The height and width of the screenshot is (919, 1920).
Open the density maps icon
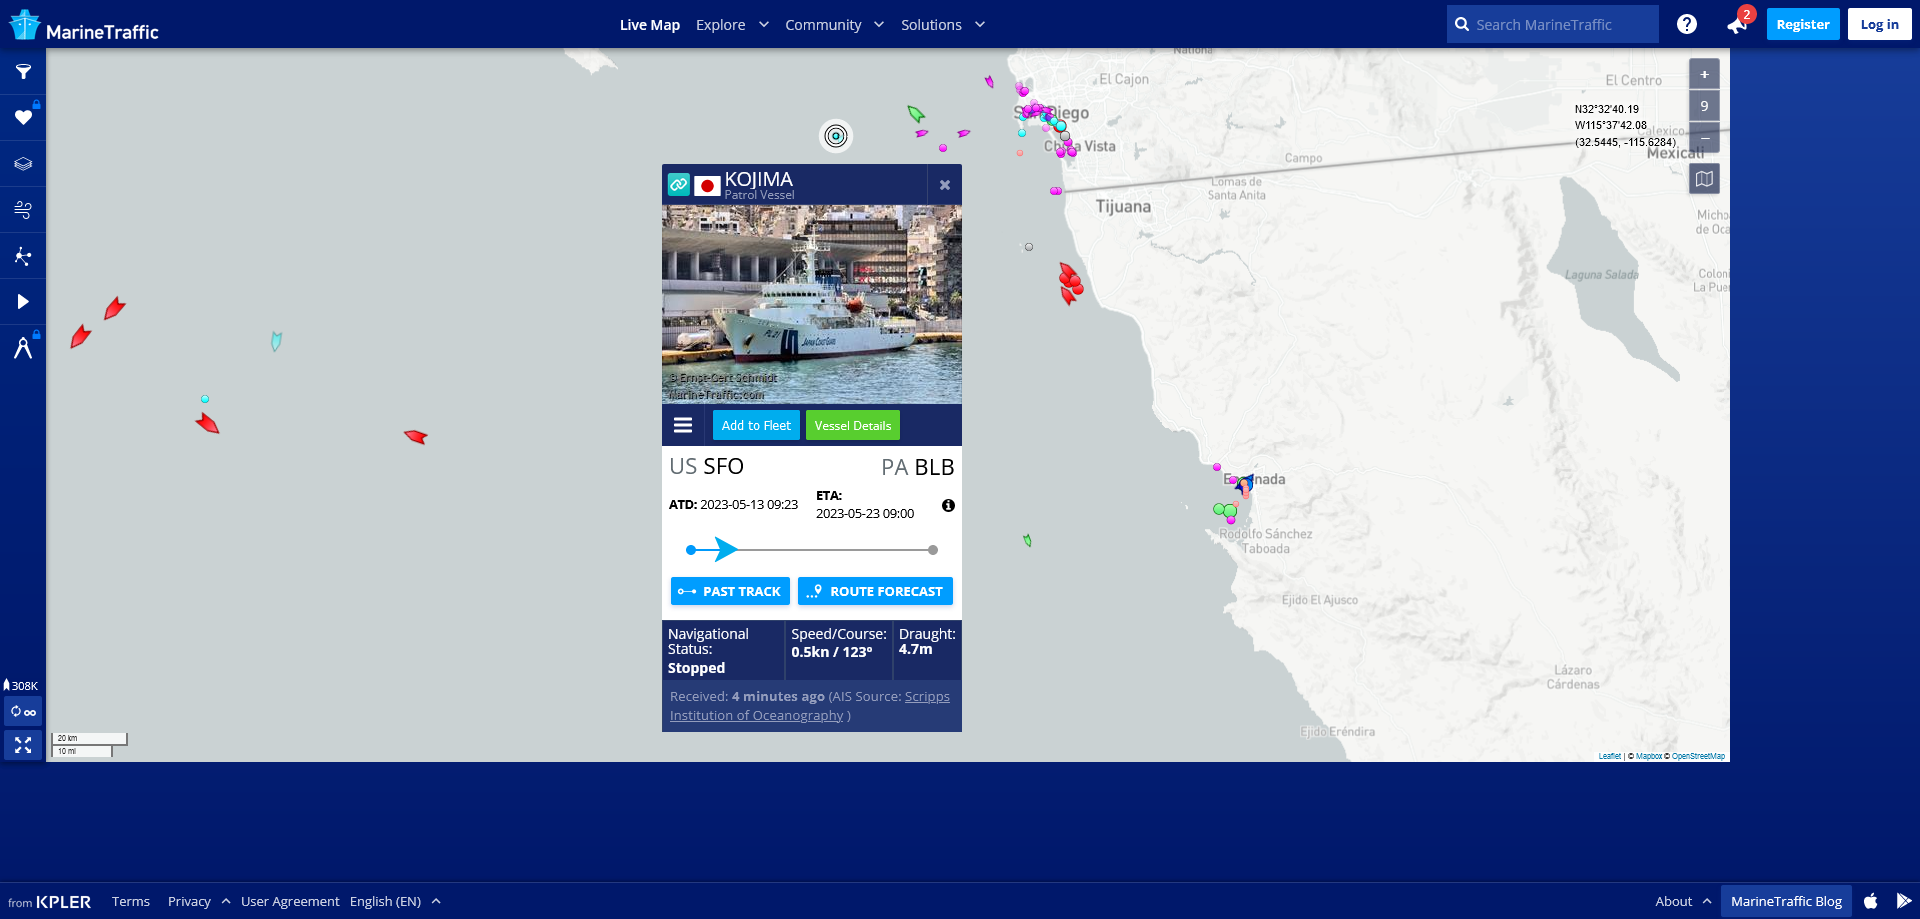23,256
